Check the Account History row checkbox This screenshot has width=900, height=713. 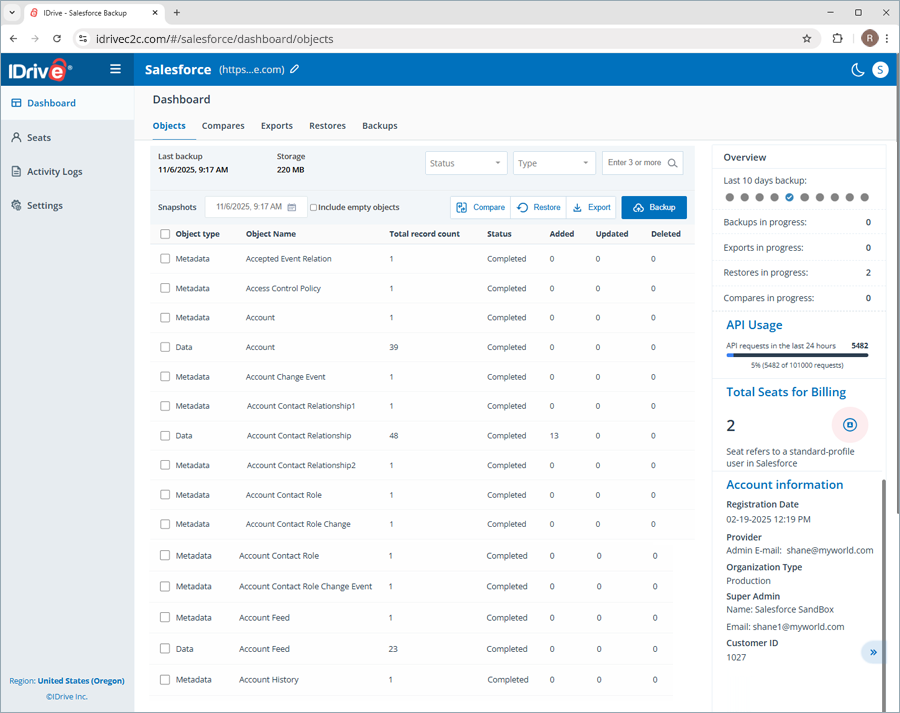[x=165, y=680]
